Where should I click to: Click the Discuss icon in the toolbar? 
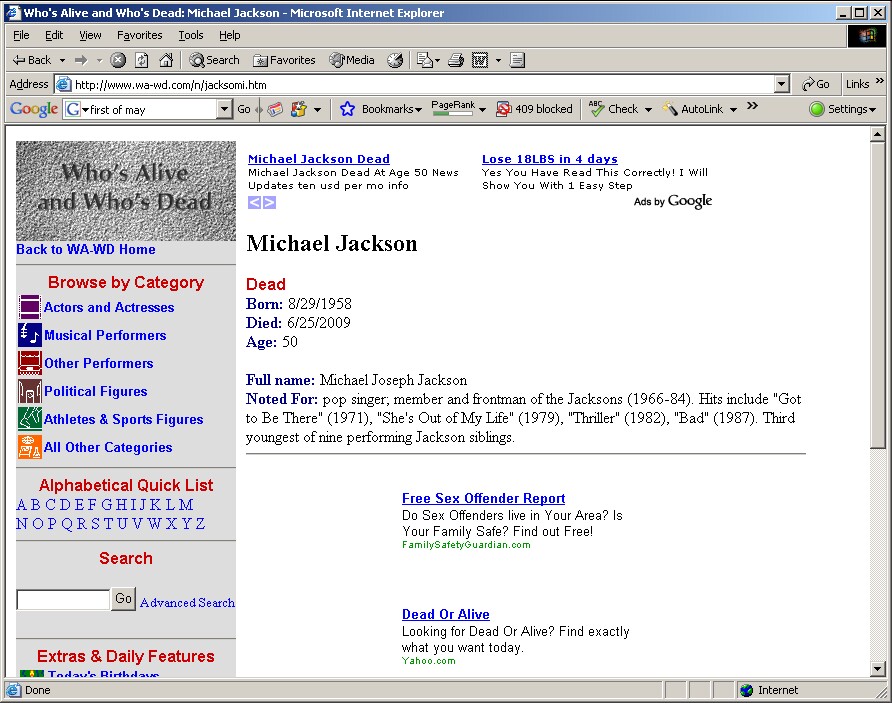tap(517, 60)
